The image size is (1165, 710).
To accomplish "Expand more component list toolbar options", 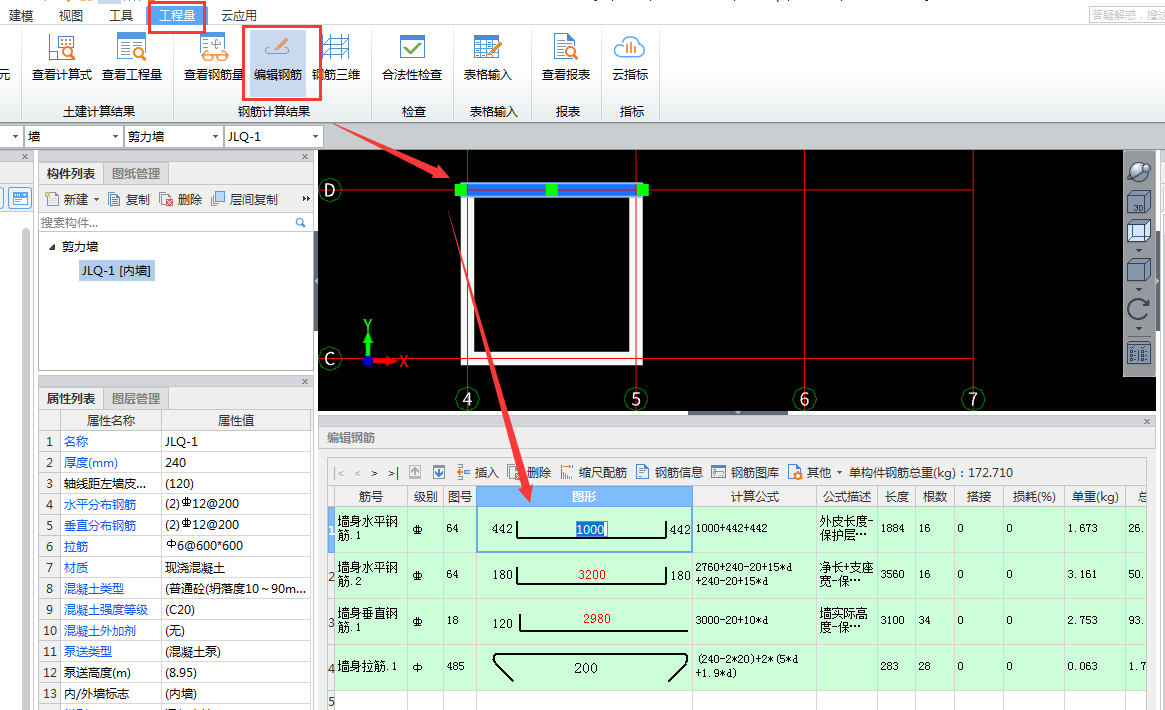I will (305, 199).
